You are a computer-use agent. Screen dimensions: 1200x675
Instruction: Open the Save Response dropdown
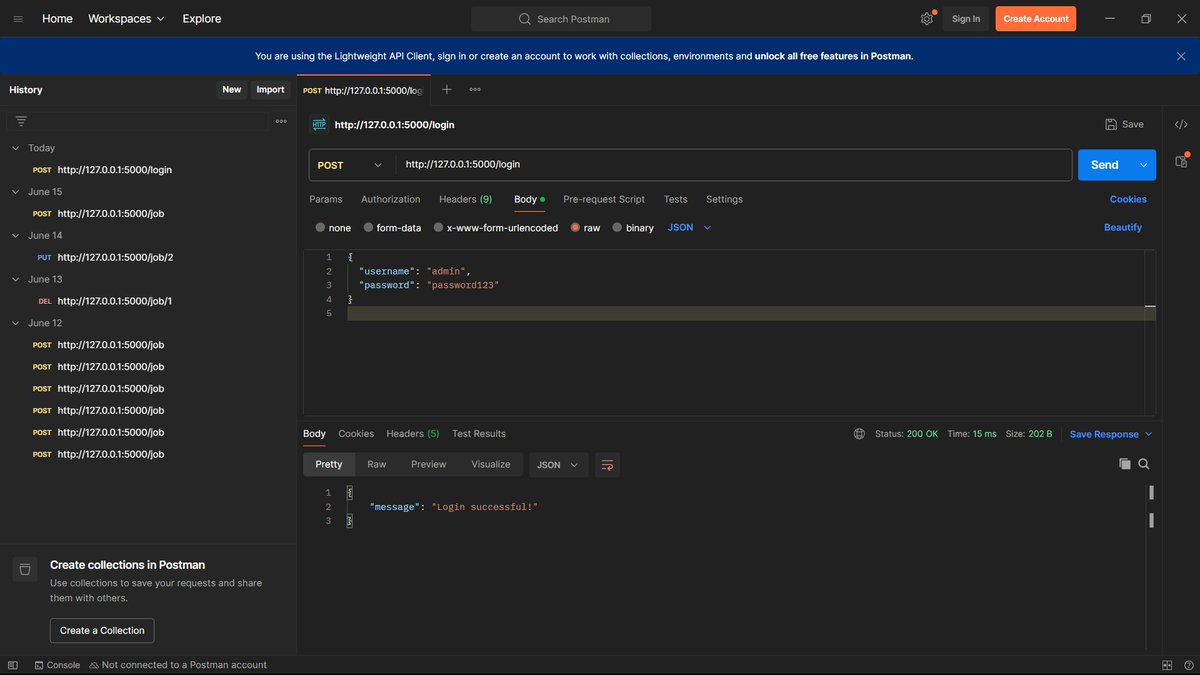(x=1111, y=434)
